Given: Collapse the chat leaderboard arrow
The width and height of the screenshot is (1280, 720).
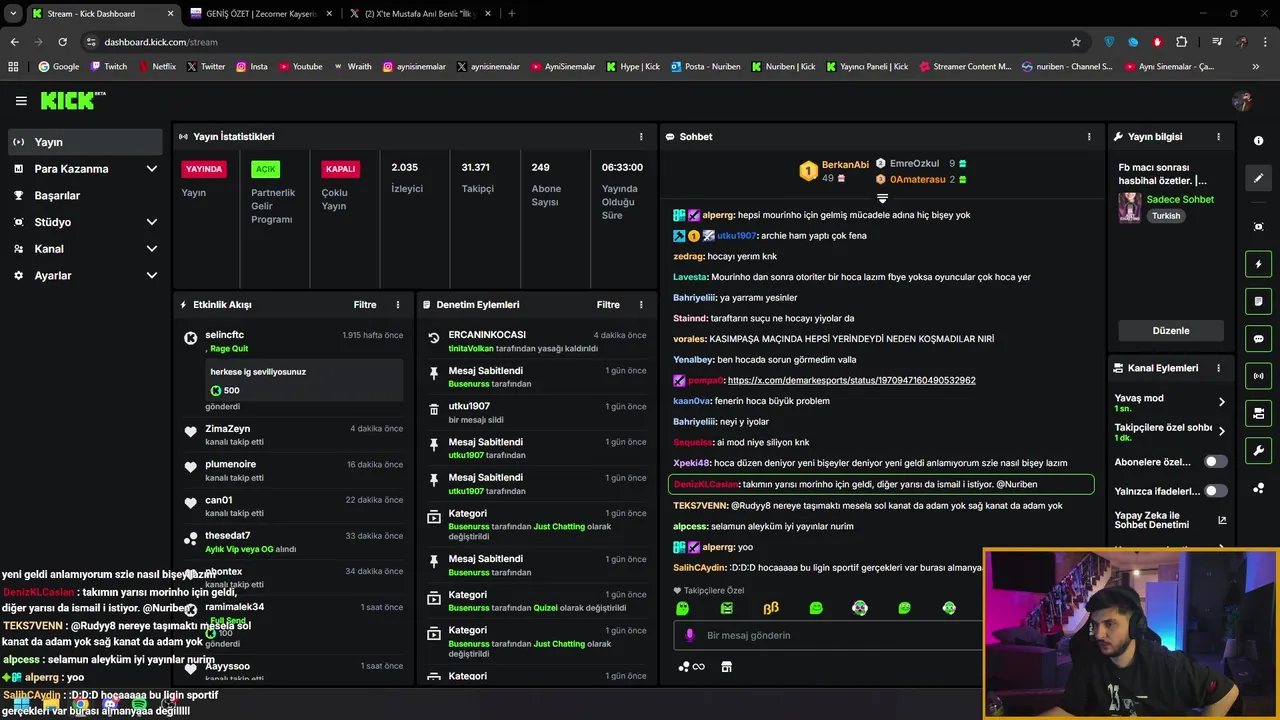Looking at the screenshot, I should [x=882, y=198].
